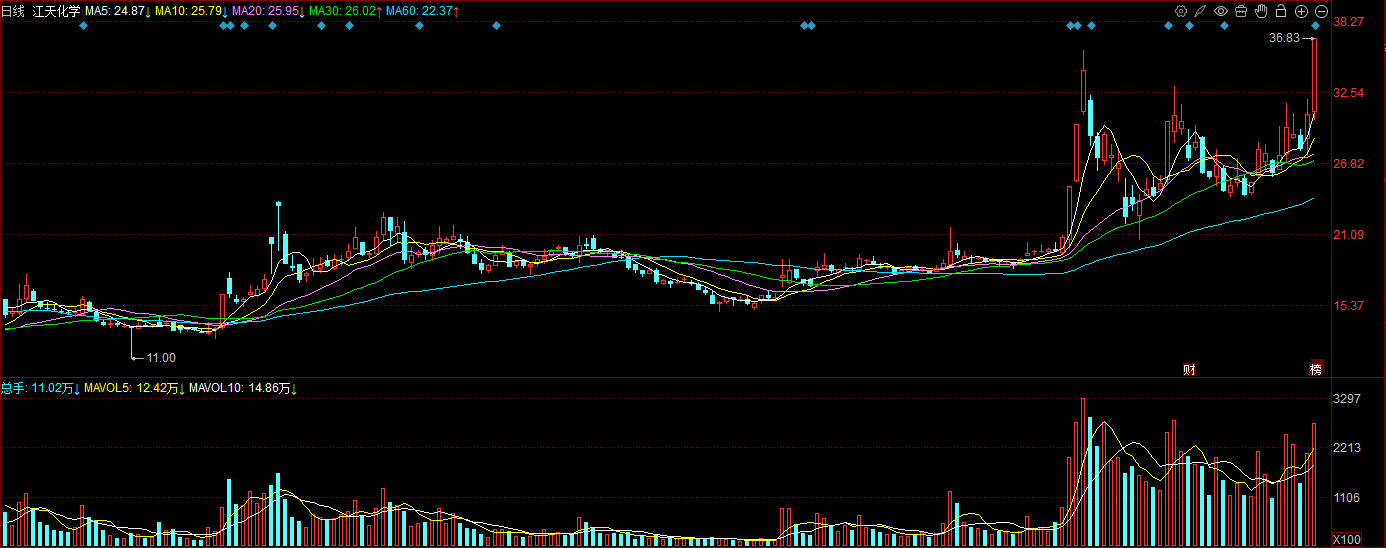Click the 3297 volume axis label
This screenshot has height=548, width=1386.
[x=1347, y=399]
